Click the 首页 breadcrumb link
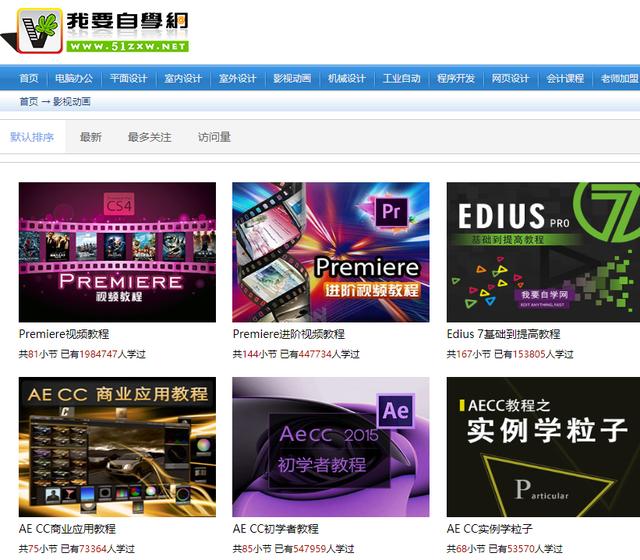640x560 pixels. (29, 101)
